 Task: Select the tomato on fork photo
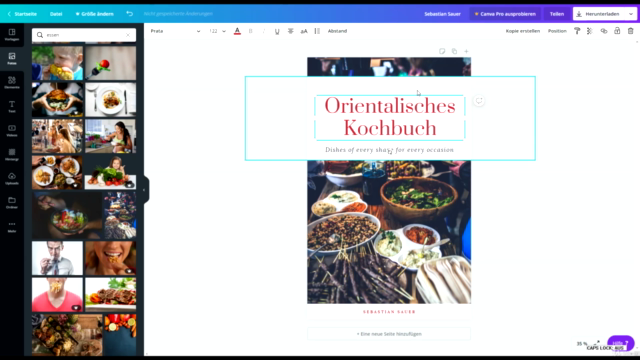(111, 63)
